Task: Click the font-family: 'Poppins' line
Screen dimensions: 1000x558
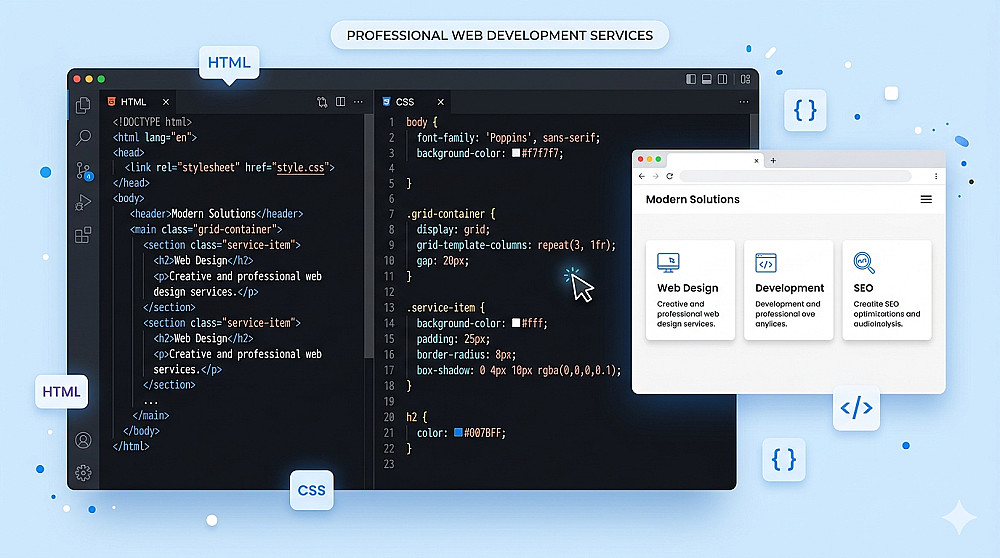Action: coord(508,138)
